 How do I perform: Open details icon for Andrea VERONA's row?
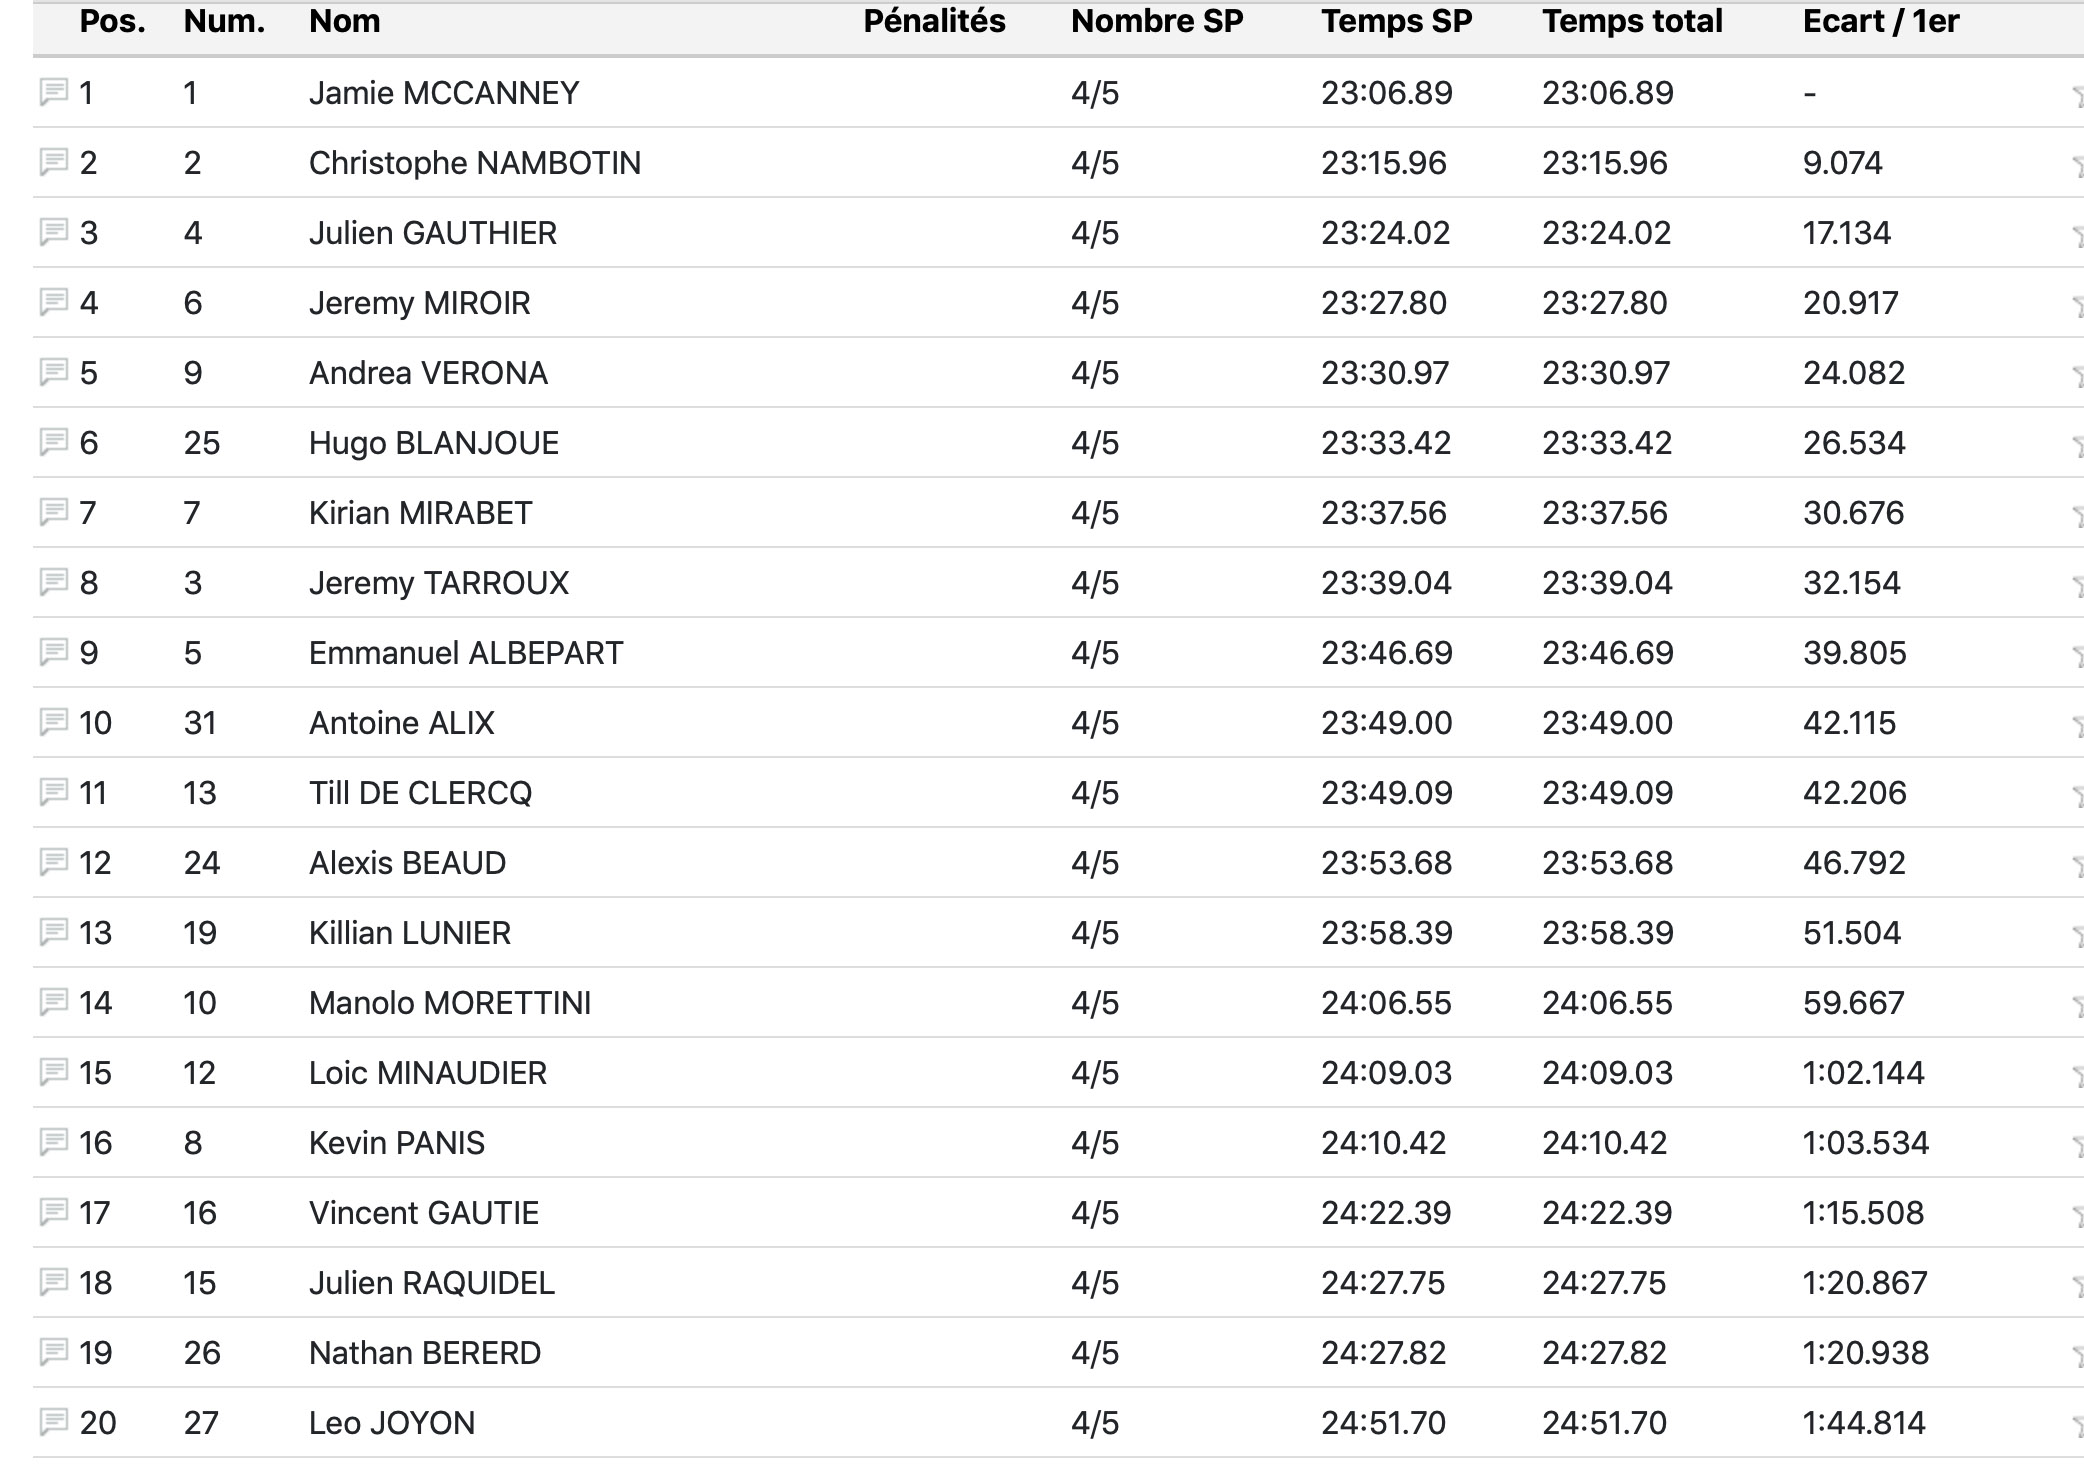tap(53, 372)
